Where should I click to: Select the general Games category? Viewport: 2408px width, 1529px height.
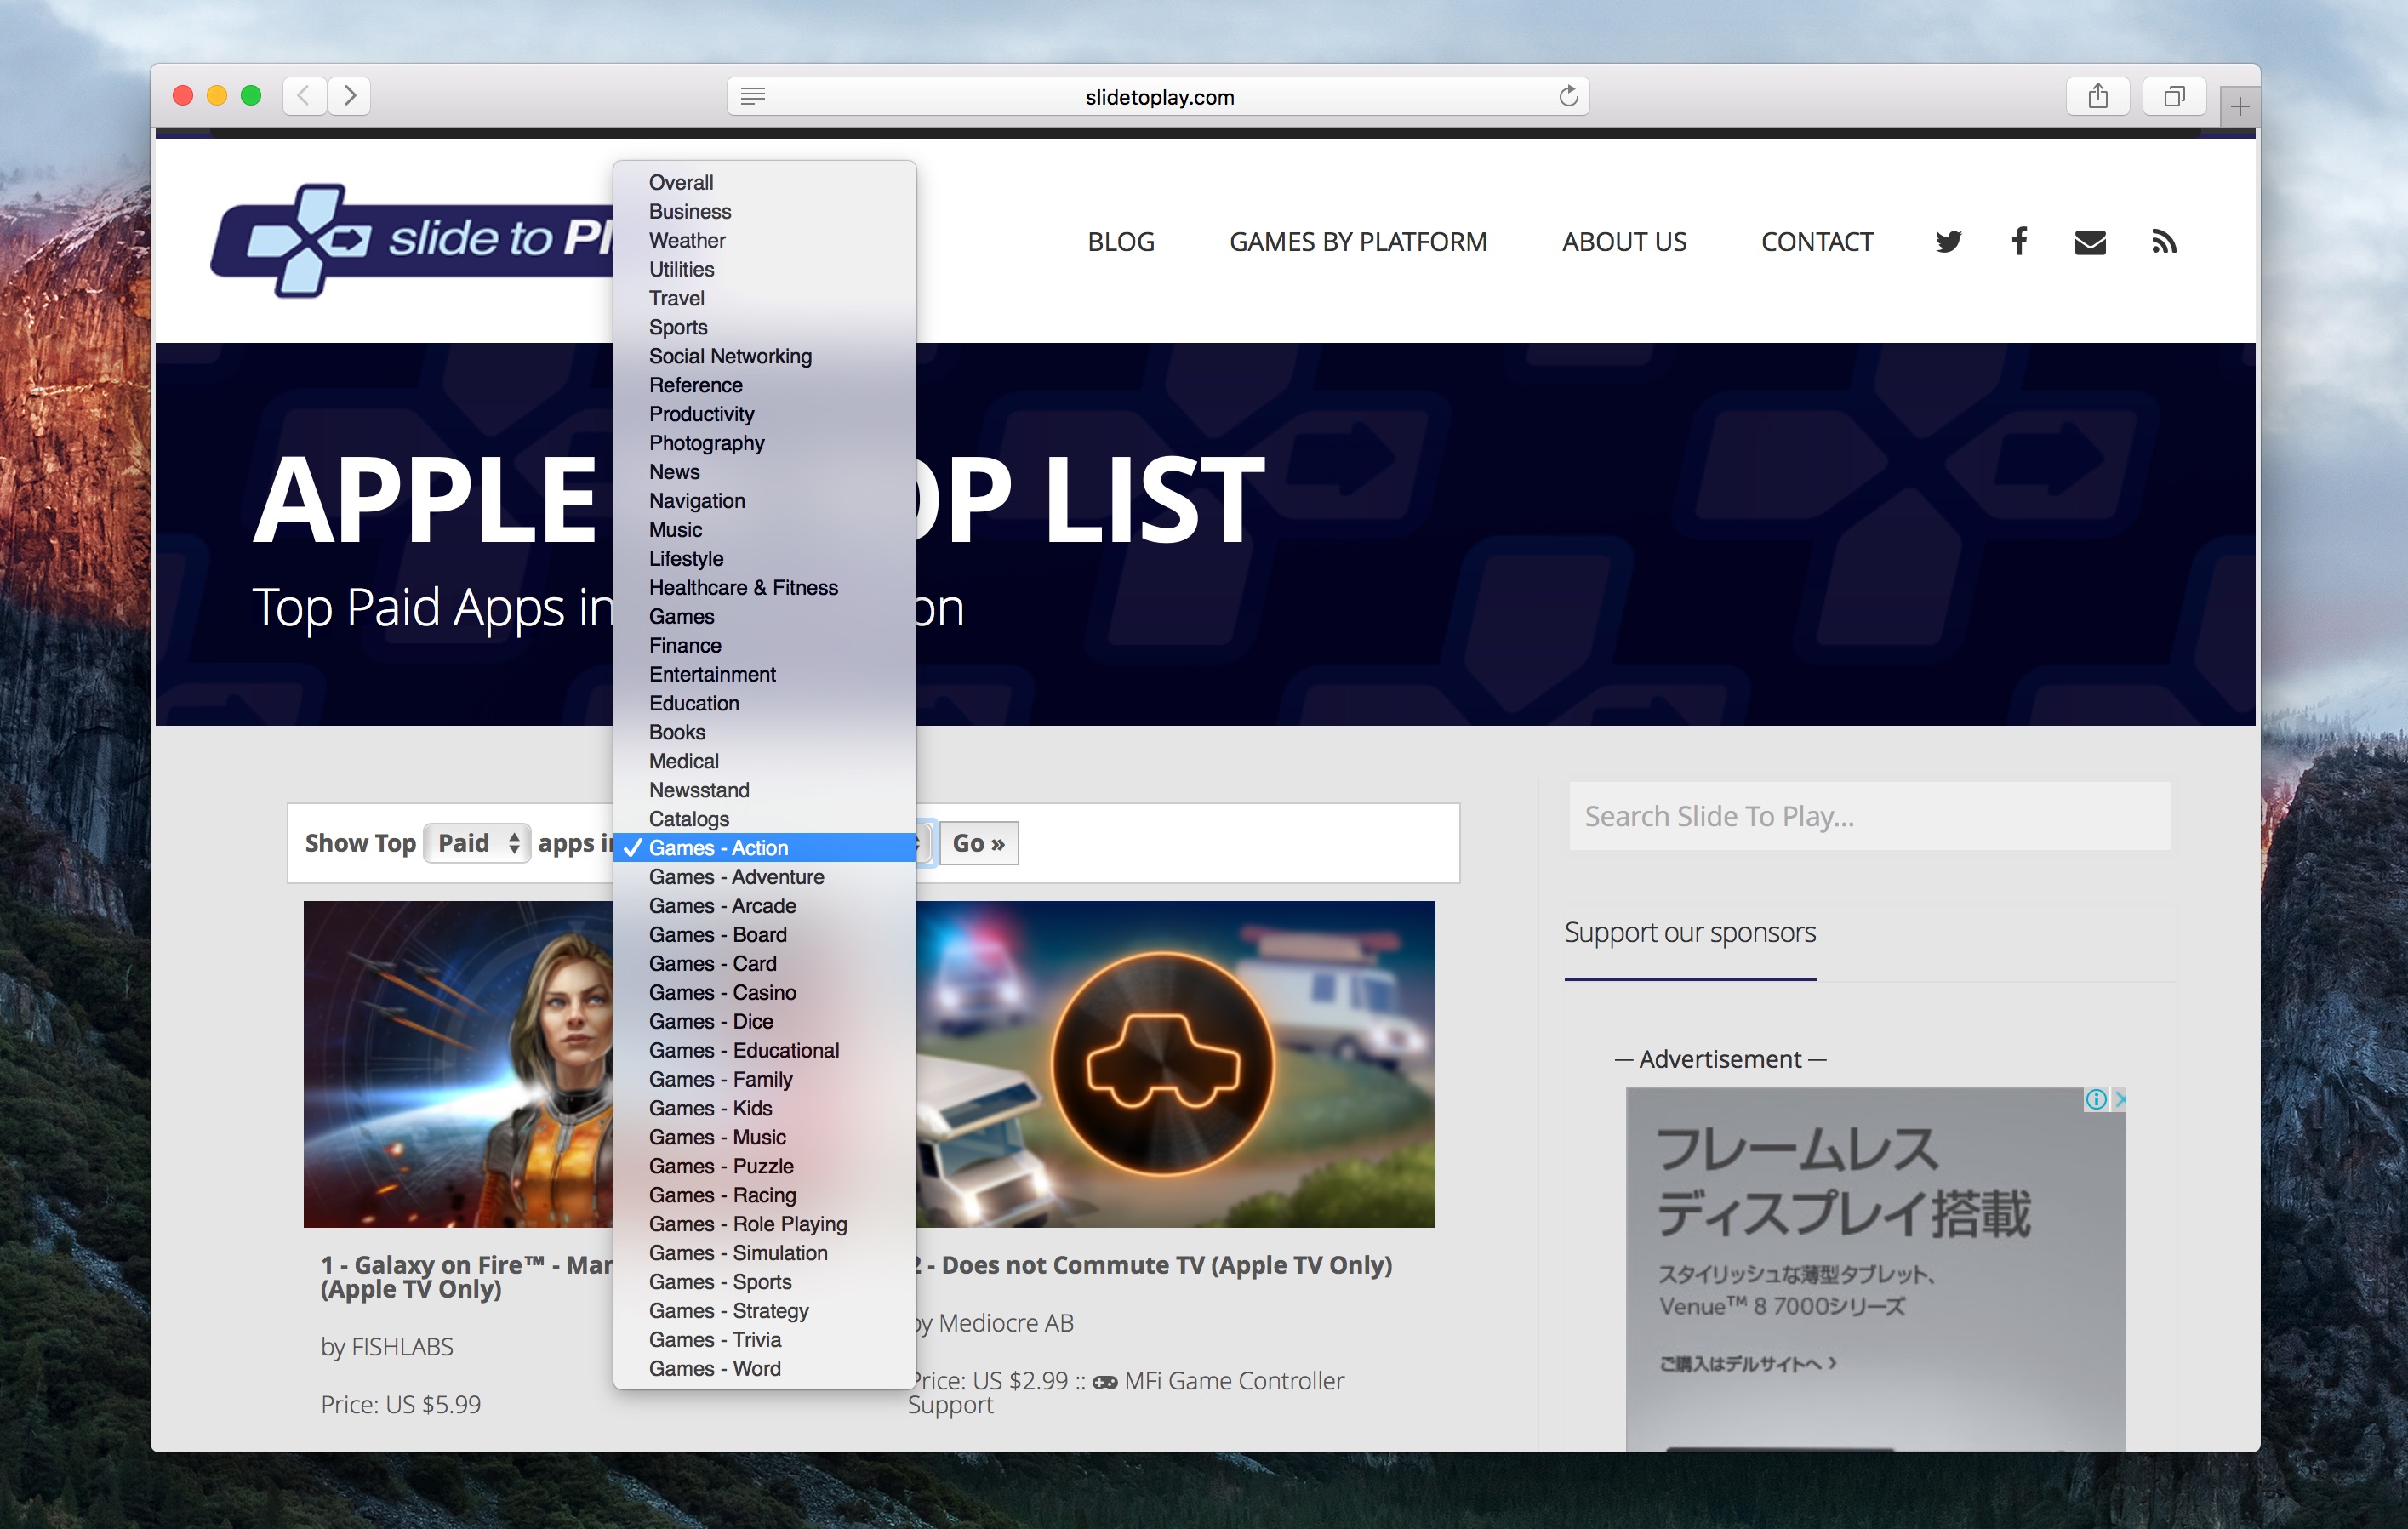pyautogui.click(x=765, y=617)
